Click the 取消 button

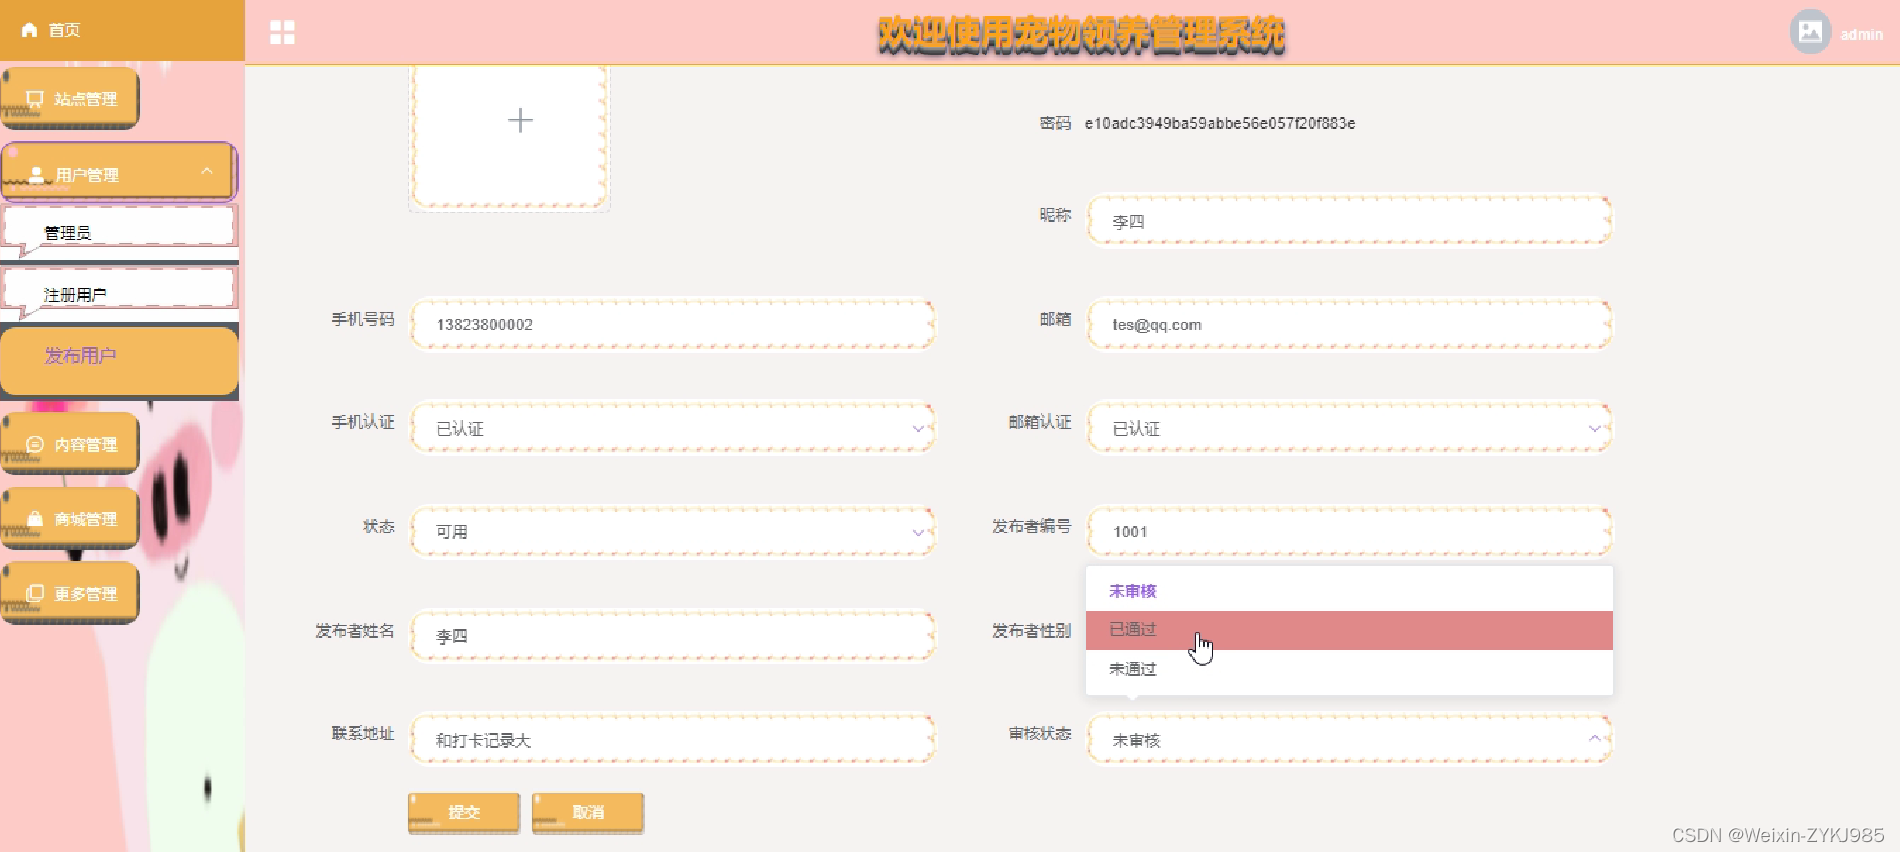(x=588, y=812)
